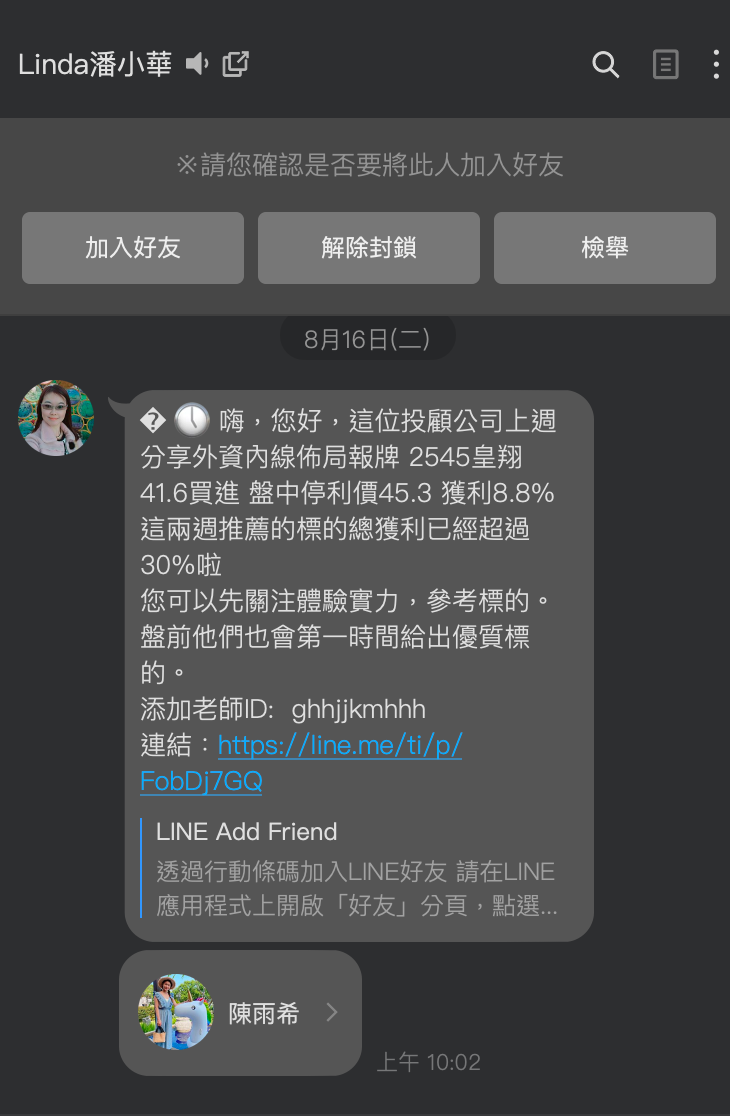Click the LINE Add Friend preview title
The height and width of the screenshot is (1116, 730).
pyautogui.click(x=246, y=831)
